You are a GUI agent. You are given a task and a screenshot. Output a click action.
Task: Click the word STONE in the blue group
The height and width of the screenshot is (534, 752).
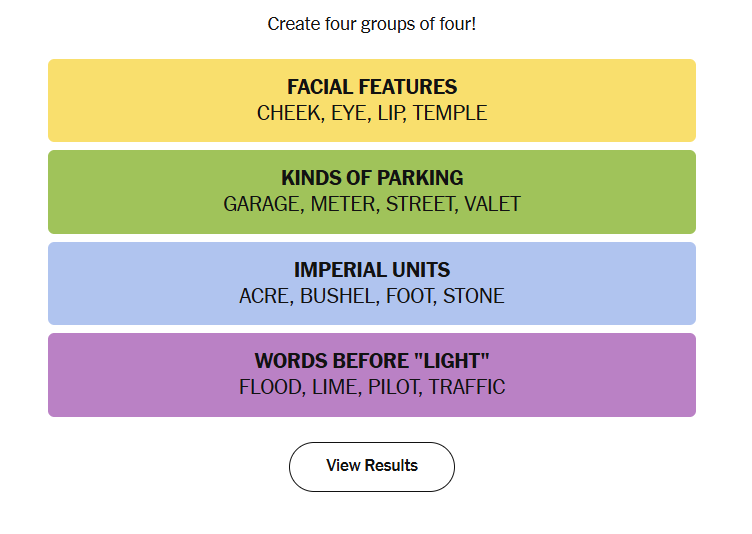click(x=474, y=297)
